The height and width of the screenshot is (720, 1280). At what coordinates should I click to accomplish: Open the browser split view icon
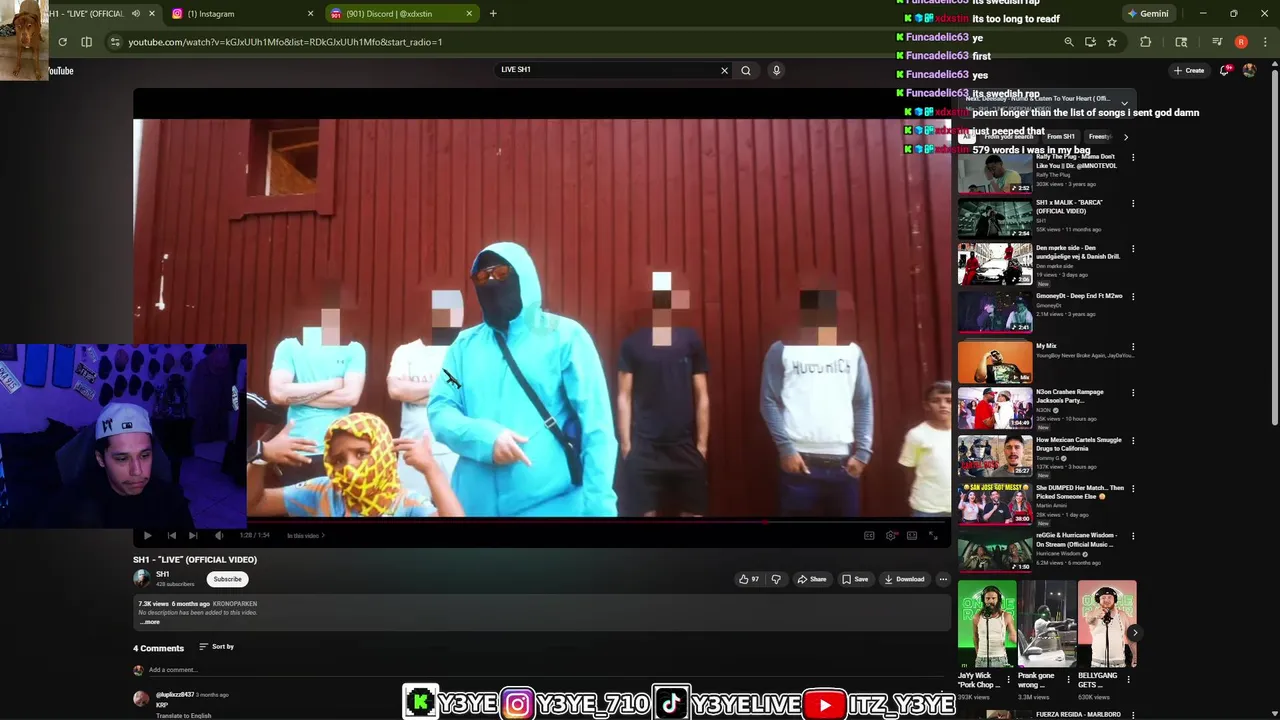(x=86, y=42)
